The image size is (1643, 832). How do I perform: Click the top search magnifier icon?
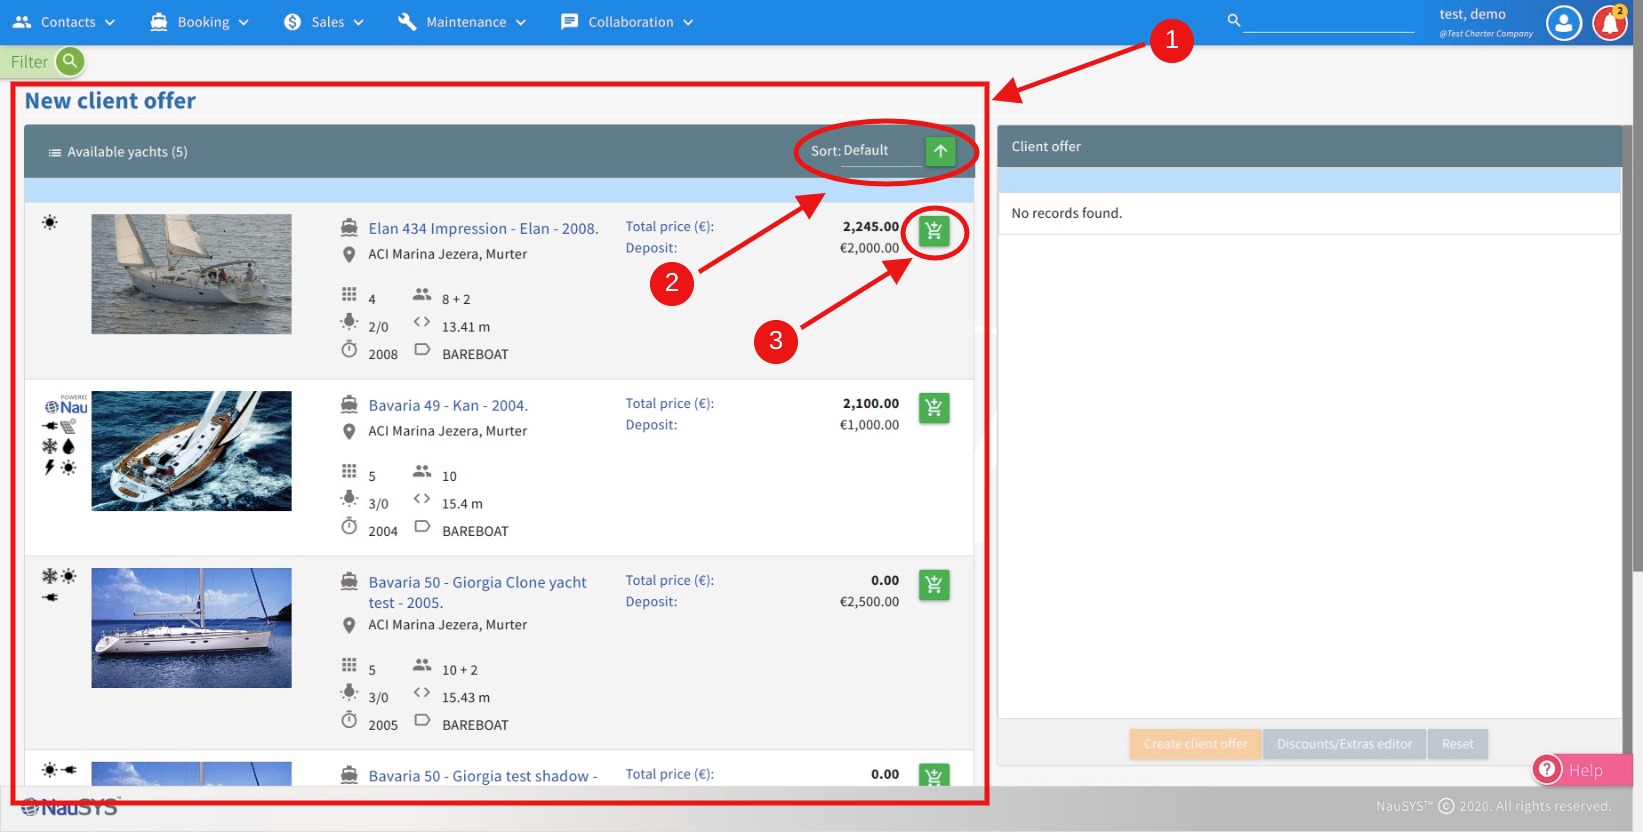(1233, 20)
